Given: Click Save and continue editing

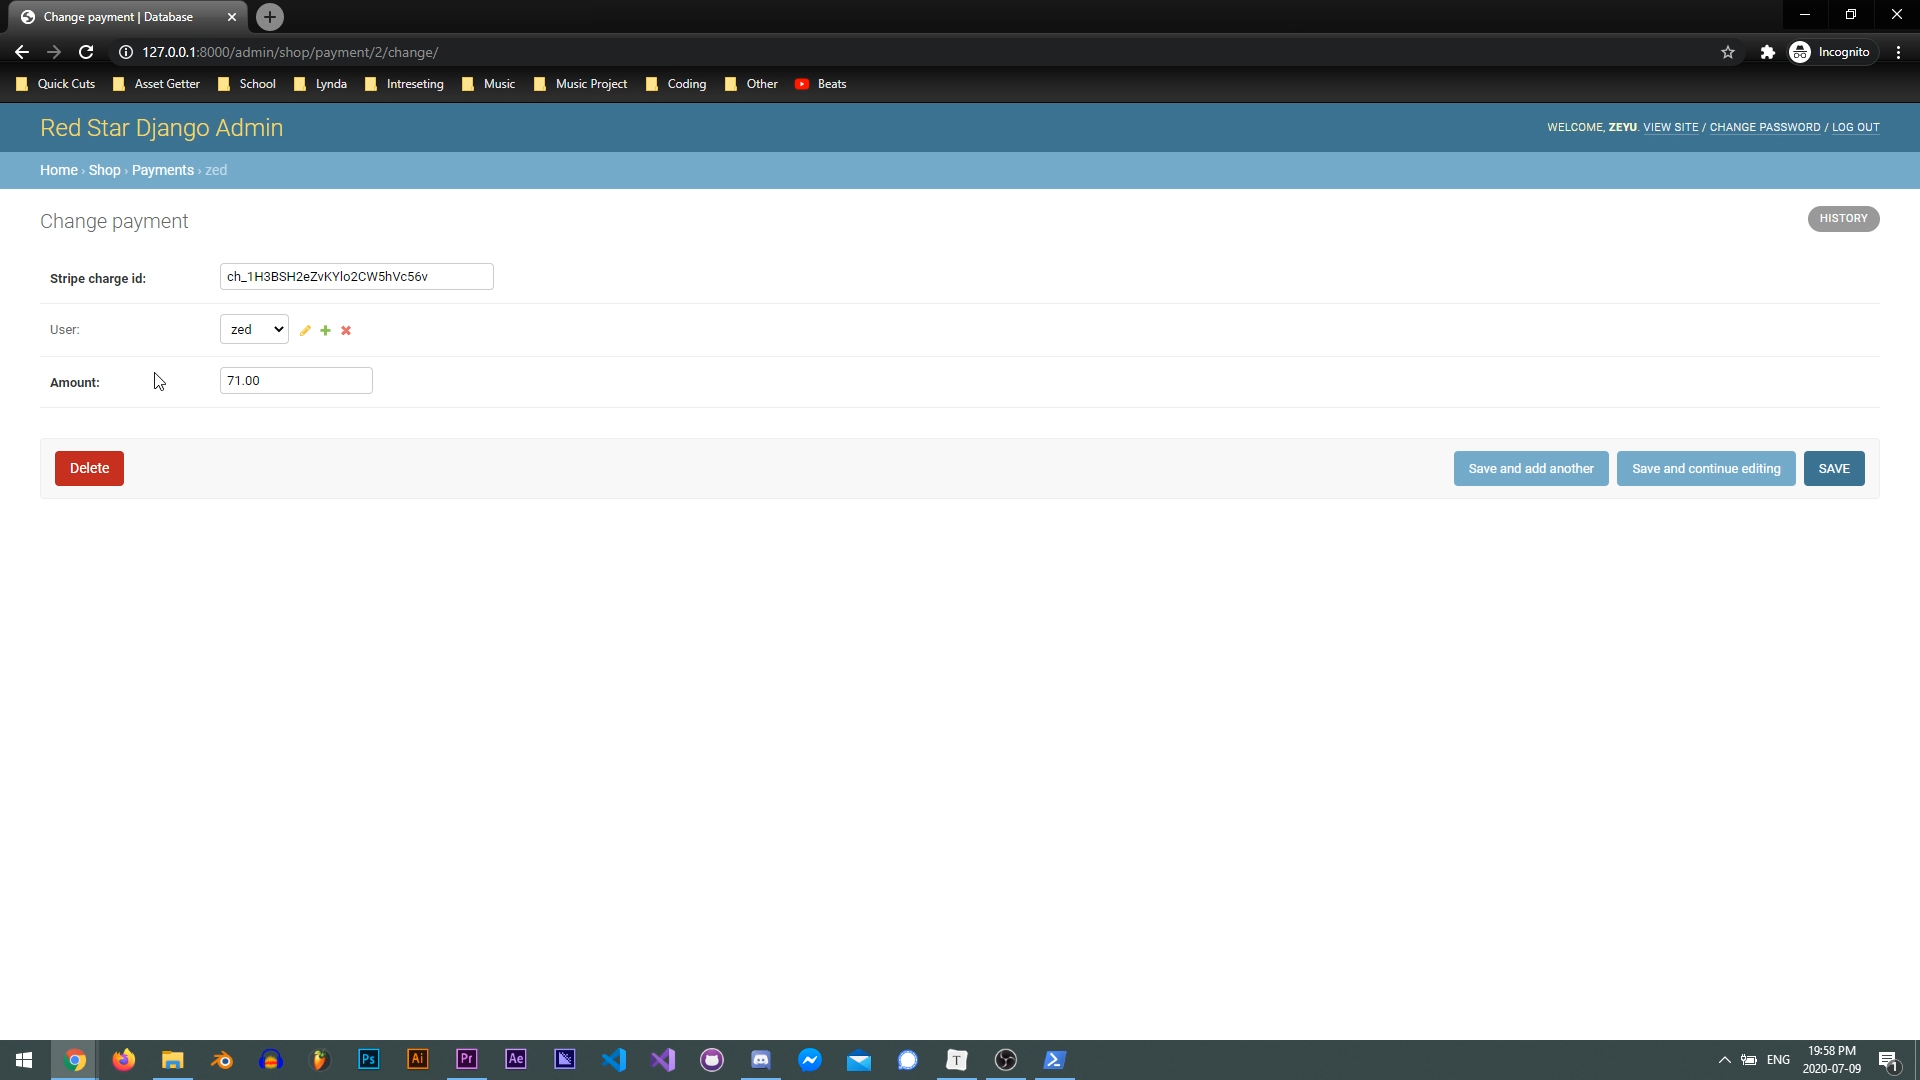Looking at the screenshot, I should coord(1705,468).
